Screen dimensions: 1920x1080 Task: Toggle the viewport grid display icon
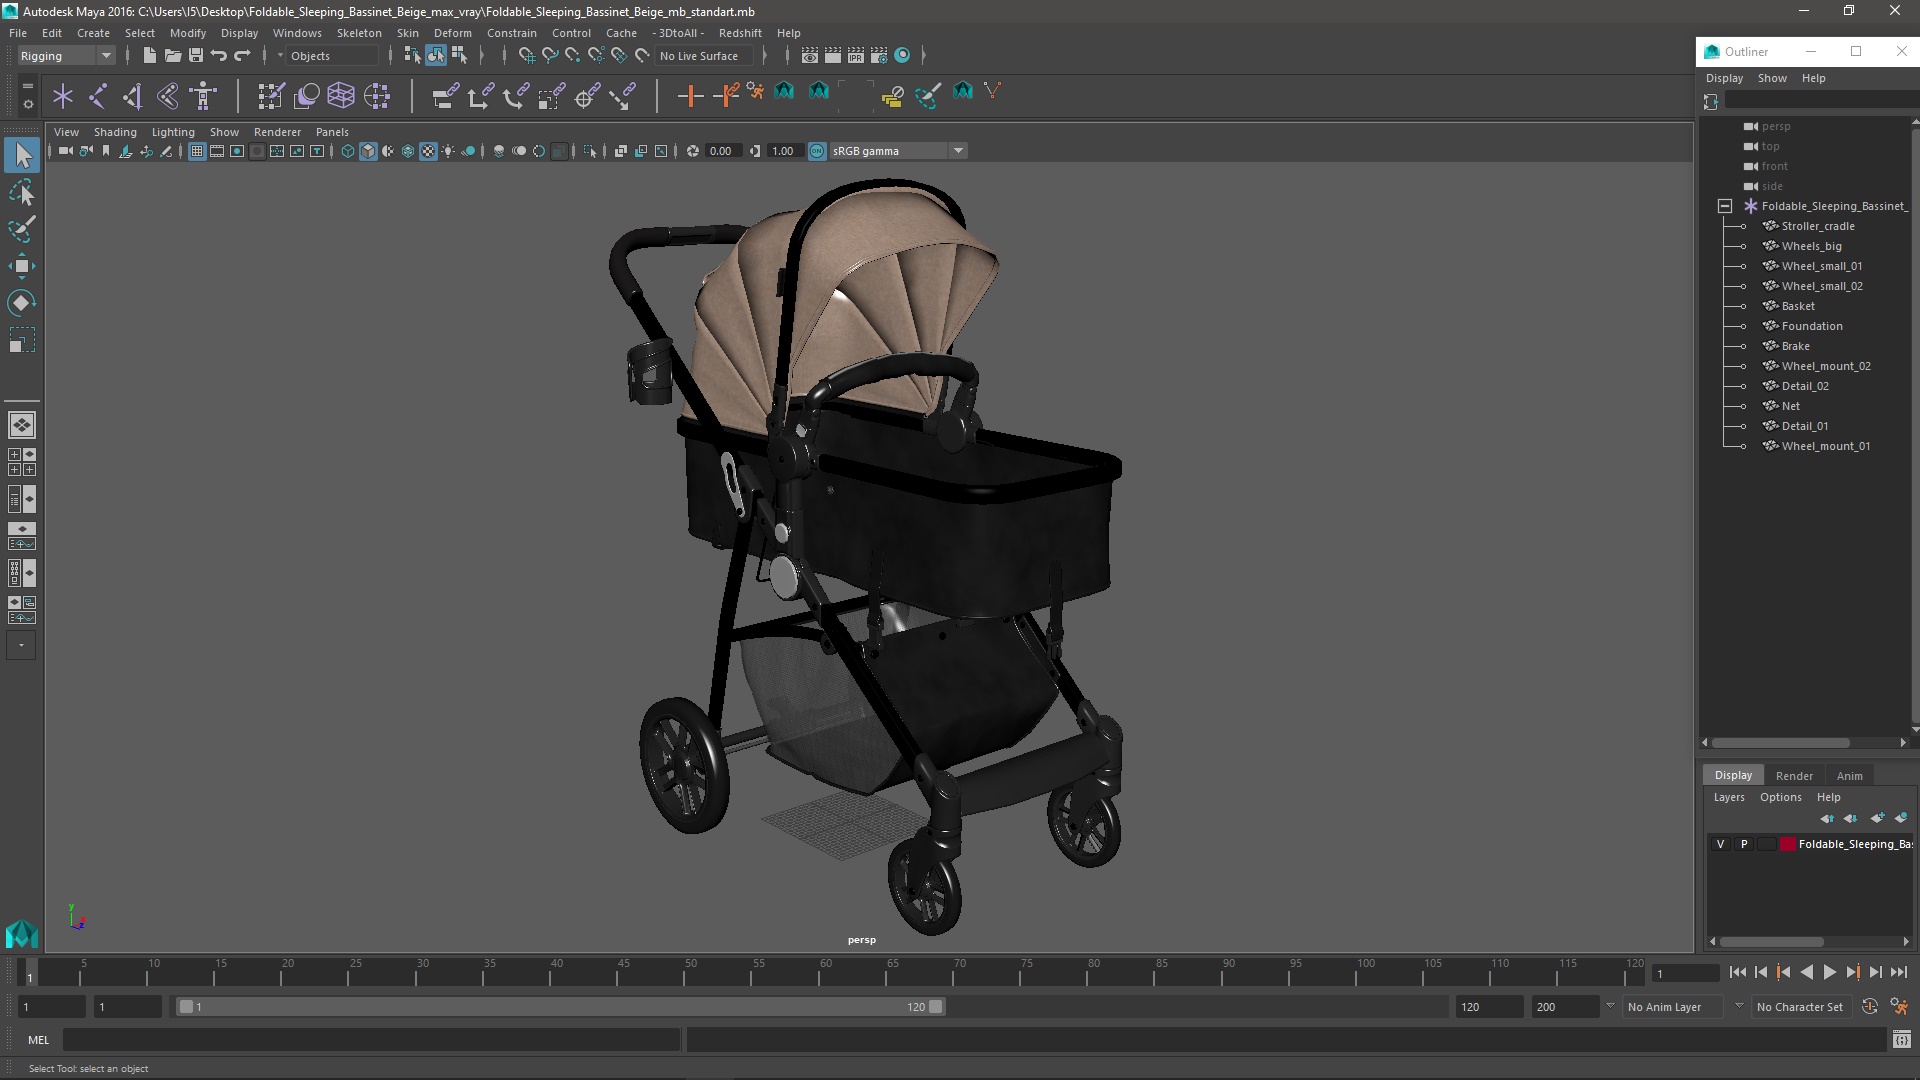click(x=197, y=151)
